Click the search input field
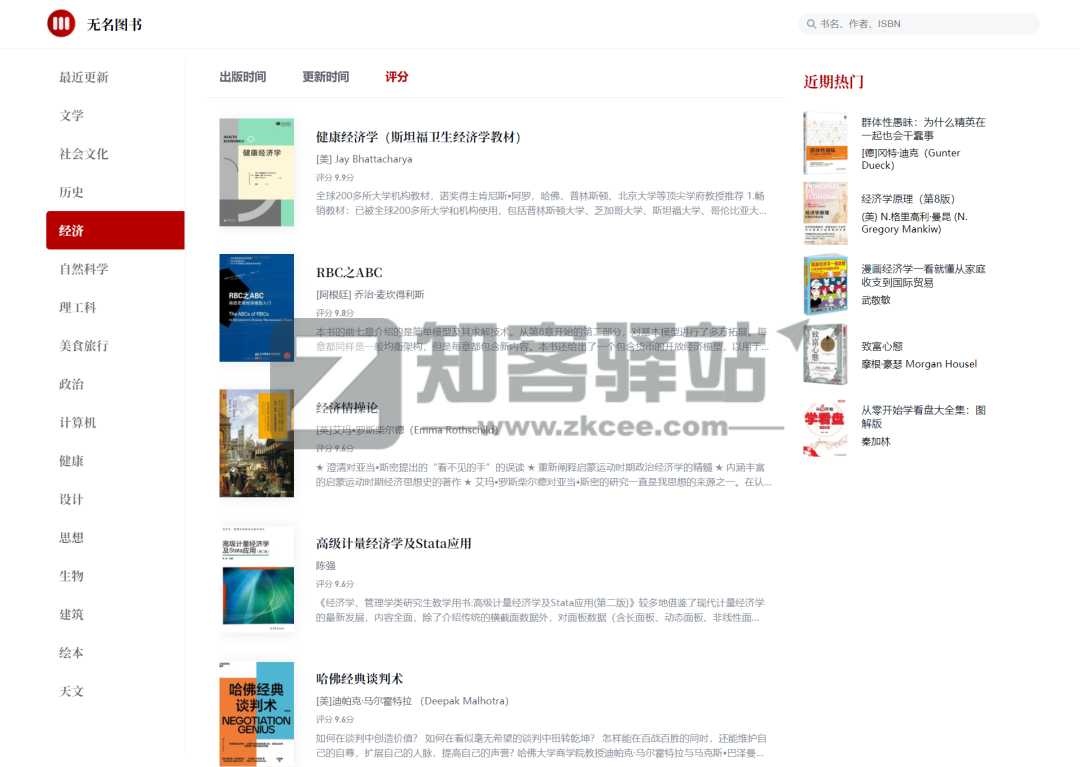1080x767 pixels. [920, 23]
